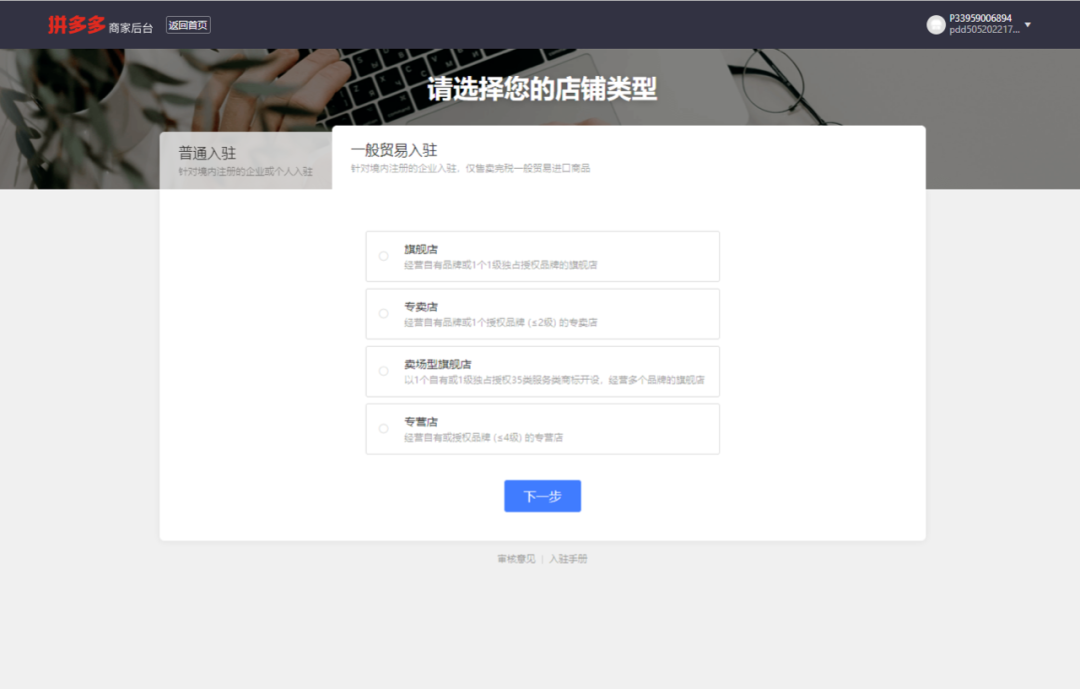Click the 旗舰店 option card
The height and width of the screenshot is (689, 1080).
(542, 256)
